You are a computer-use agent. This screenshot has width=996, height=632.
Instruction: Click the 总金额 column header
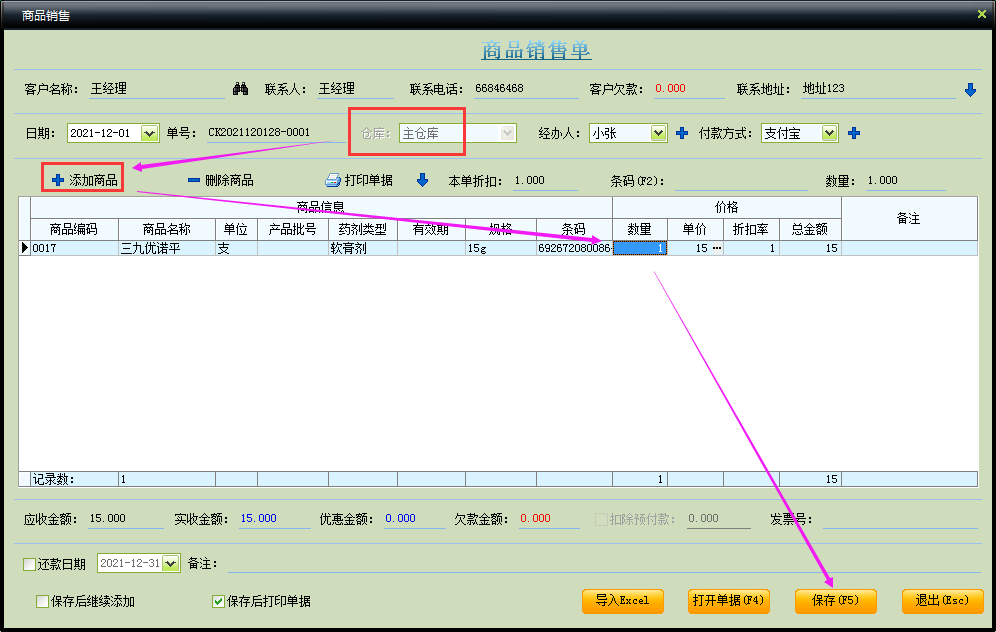[x=810, y=229]
